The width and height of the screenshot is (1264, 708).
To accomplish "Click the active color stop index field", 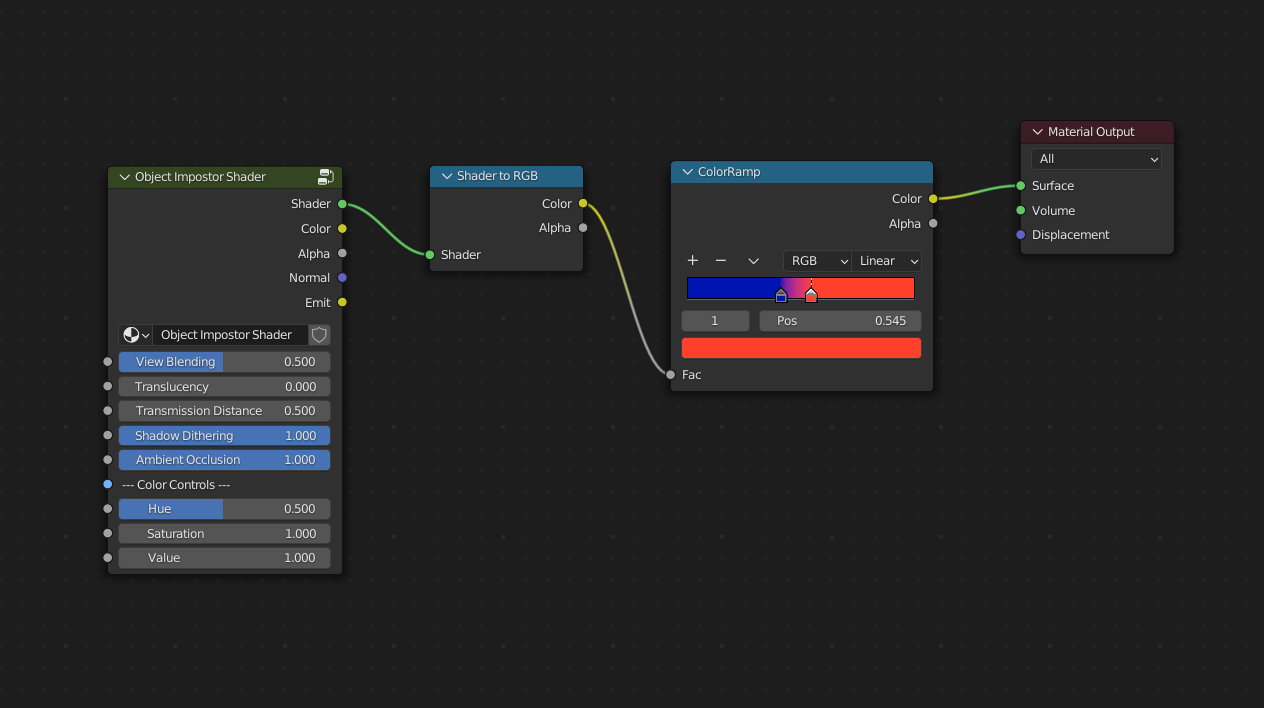I will [x=715, y=321].
